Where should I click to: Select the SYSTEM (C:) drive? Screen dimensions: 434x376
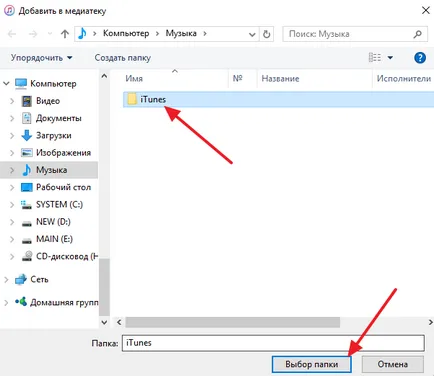[59, 204]
